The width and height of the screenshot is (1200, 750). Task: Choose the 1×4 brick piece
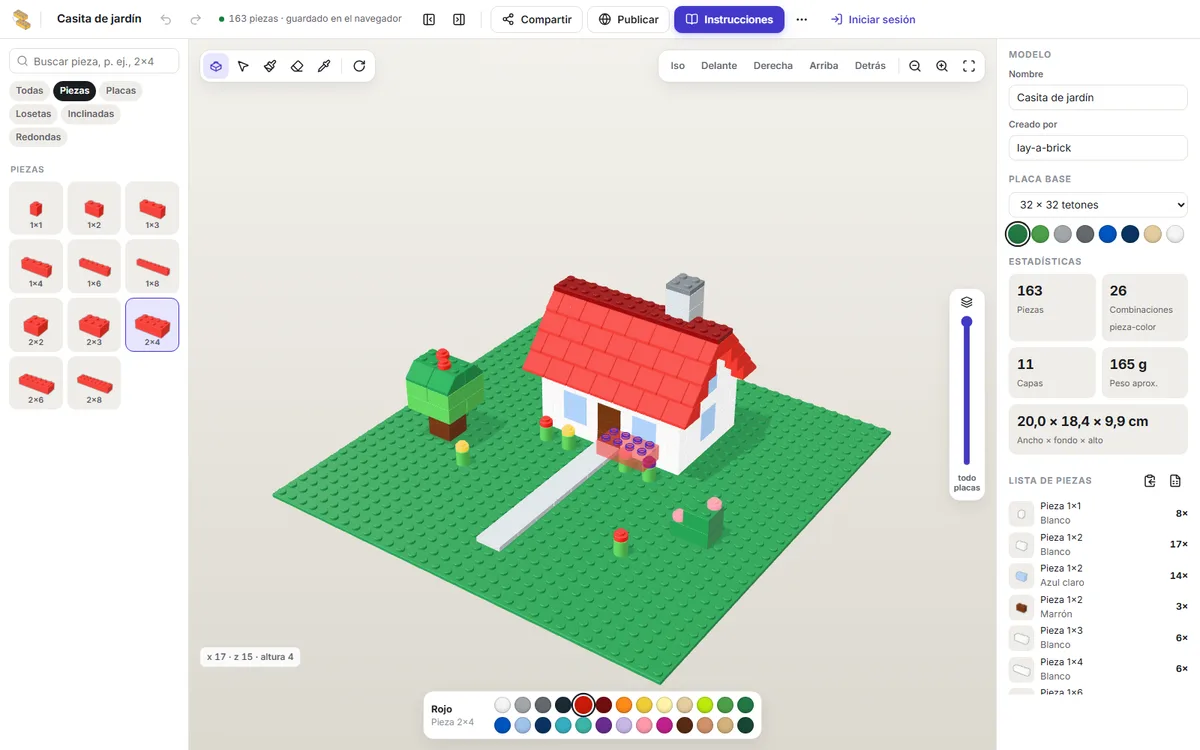click(36, 266)
